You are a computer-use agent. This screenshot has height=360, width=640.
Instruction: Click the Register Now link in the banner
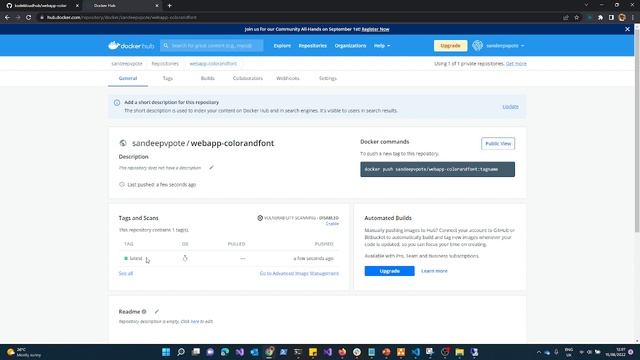[376, 29]
